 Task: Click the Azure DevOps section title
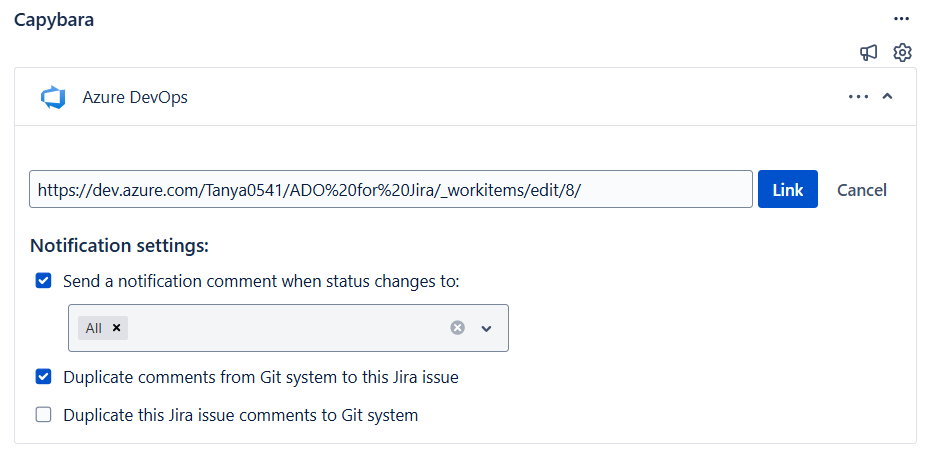pyautogui.click(x=135, y=97)
